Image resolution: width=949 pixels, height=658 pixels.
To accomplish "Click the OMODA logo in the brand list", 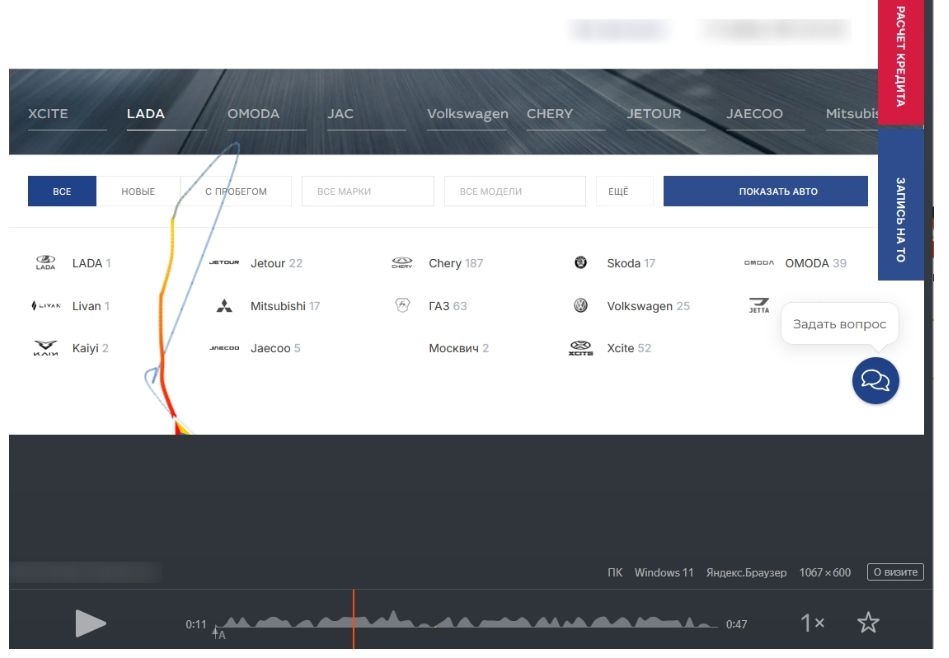I will [759, 263].
